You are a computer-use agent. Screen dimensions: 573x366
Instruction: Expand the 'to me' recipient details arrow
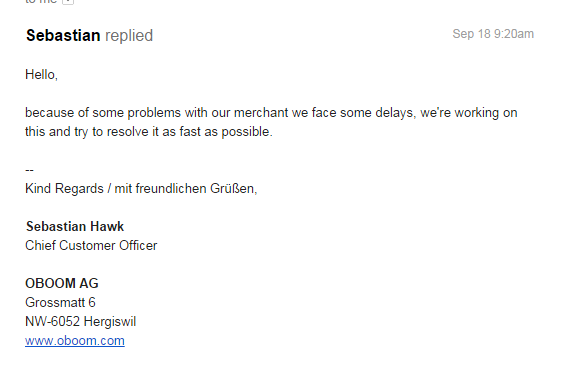(68, 1)
